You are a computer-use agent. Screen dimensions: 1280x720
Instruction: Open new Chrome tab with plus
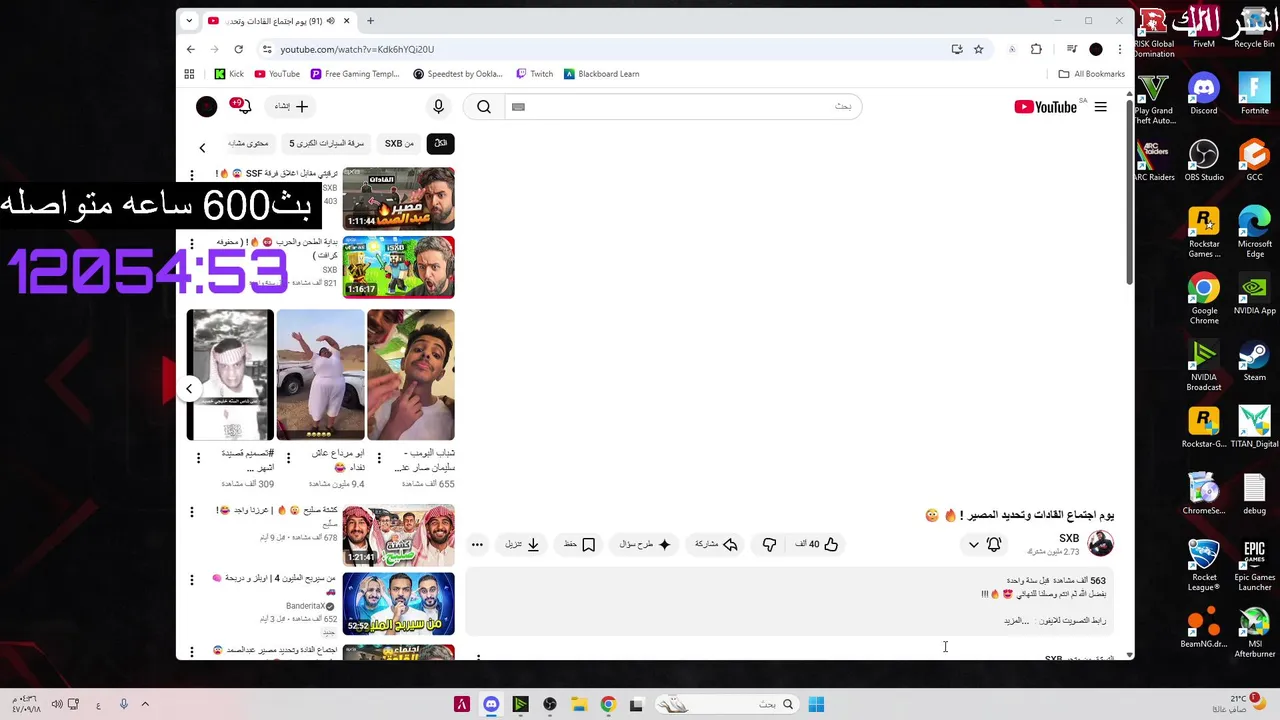[x=370, y=21]
